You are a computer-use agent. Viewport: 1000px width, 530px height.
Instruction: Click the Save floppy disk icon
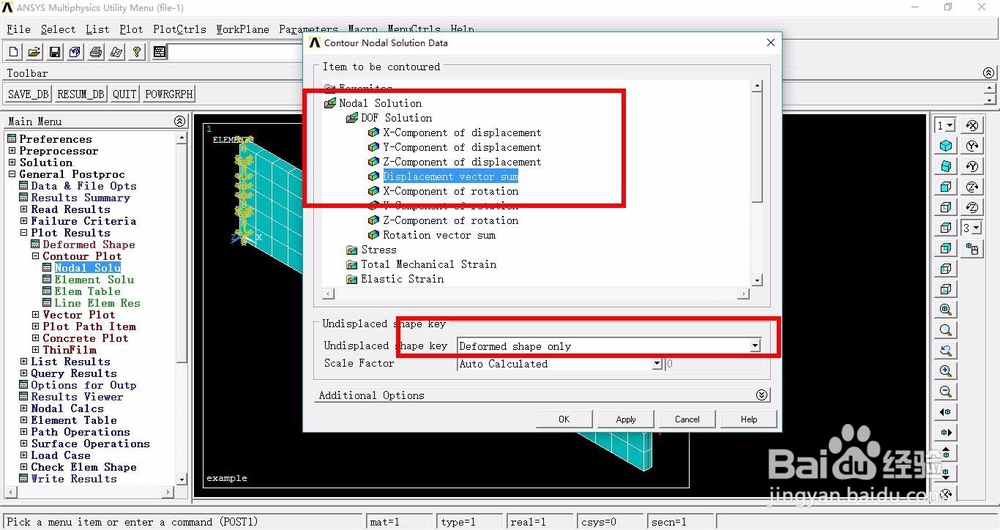(x=55, y=52)
